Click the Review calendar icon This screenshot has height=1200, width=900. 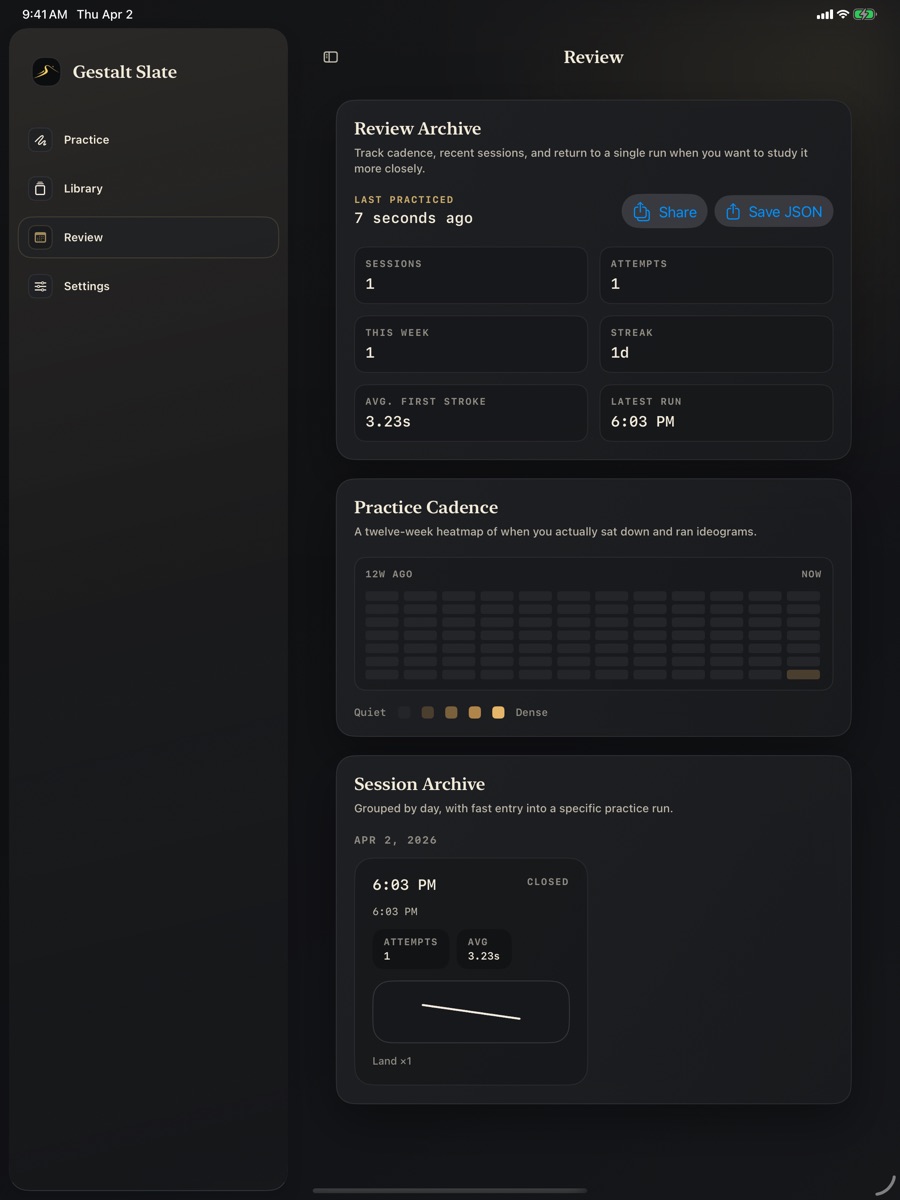[x=41, y=237]
